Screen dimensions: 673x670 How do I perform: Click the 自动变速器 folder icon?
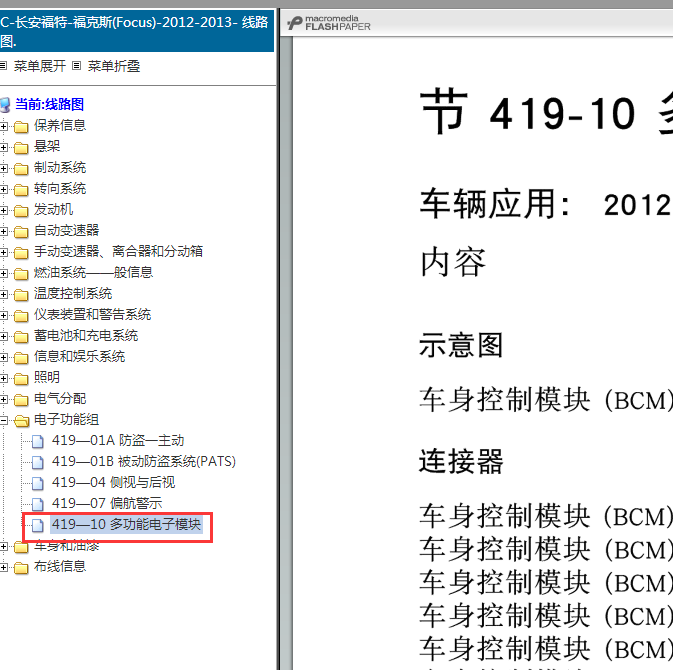[21, 232]
